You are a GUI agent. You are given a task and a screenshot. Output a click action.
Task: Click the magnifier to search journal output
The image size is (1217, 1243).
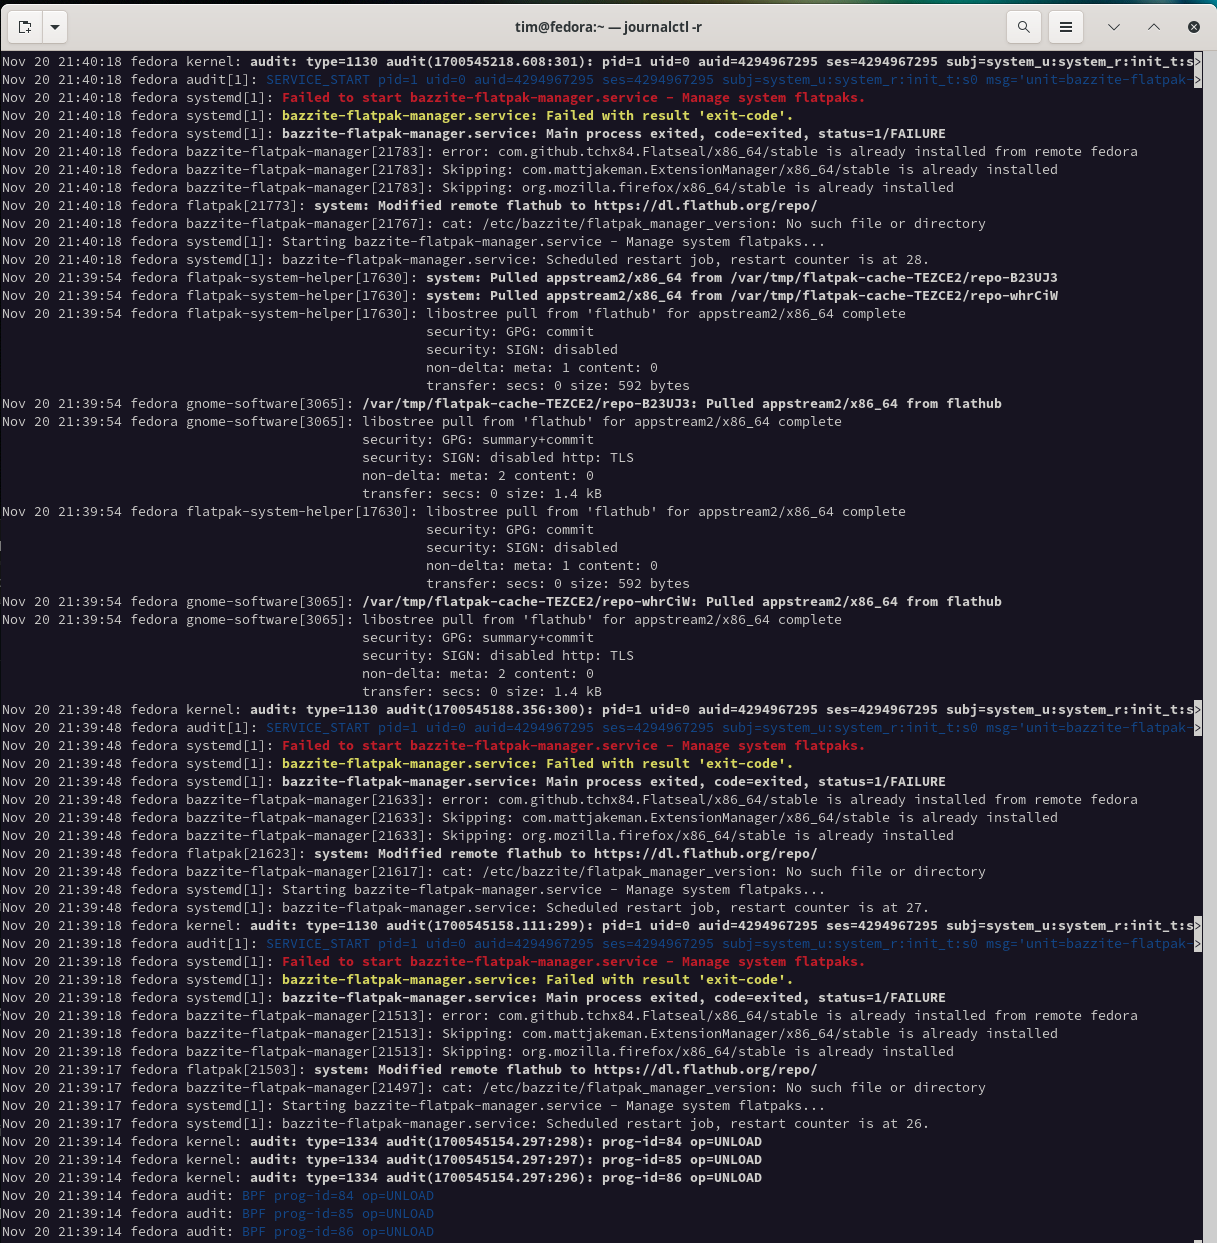point(1023,27)
